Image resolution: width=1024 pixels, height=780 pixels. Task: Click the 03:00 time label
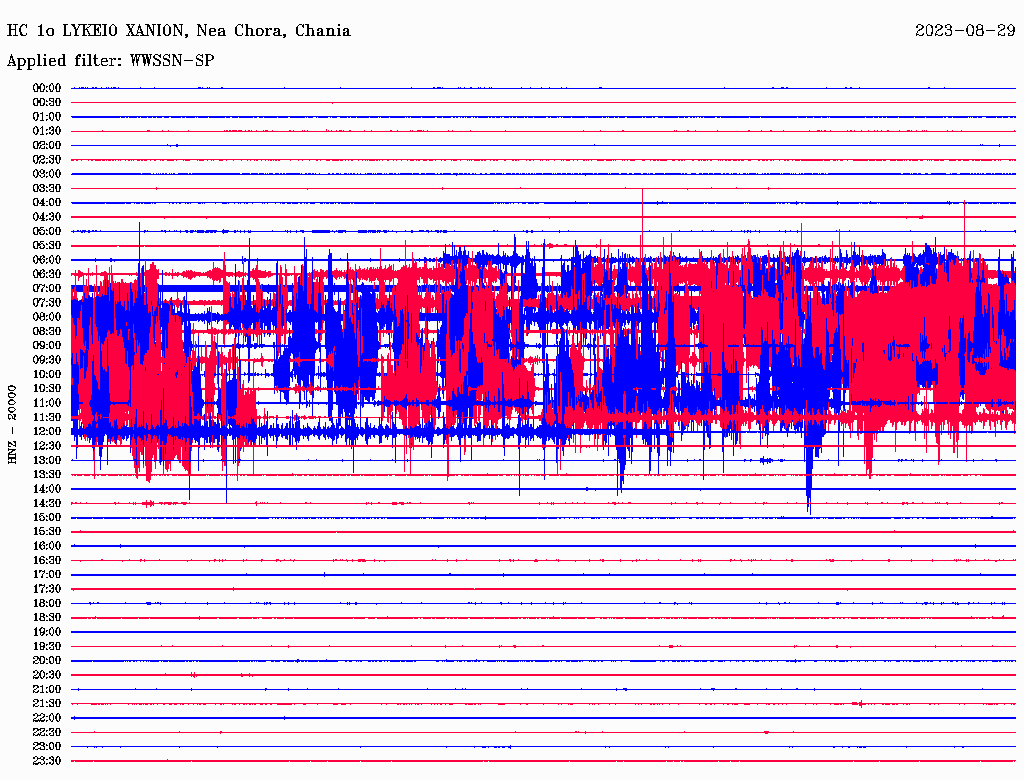coord(47,174)
